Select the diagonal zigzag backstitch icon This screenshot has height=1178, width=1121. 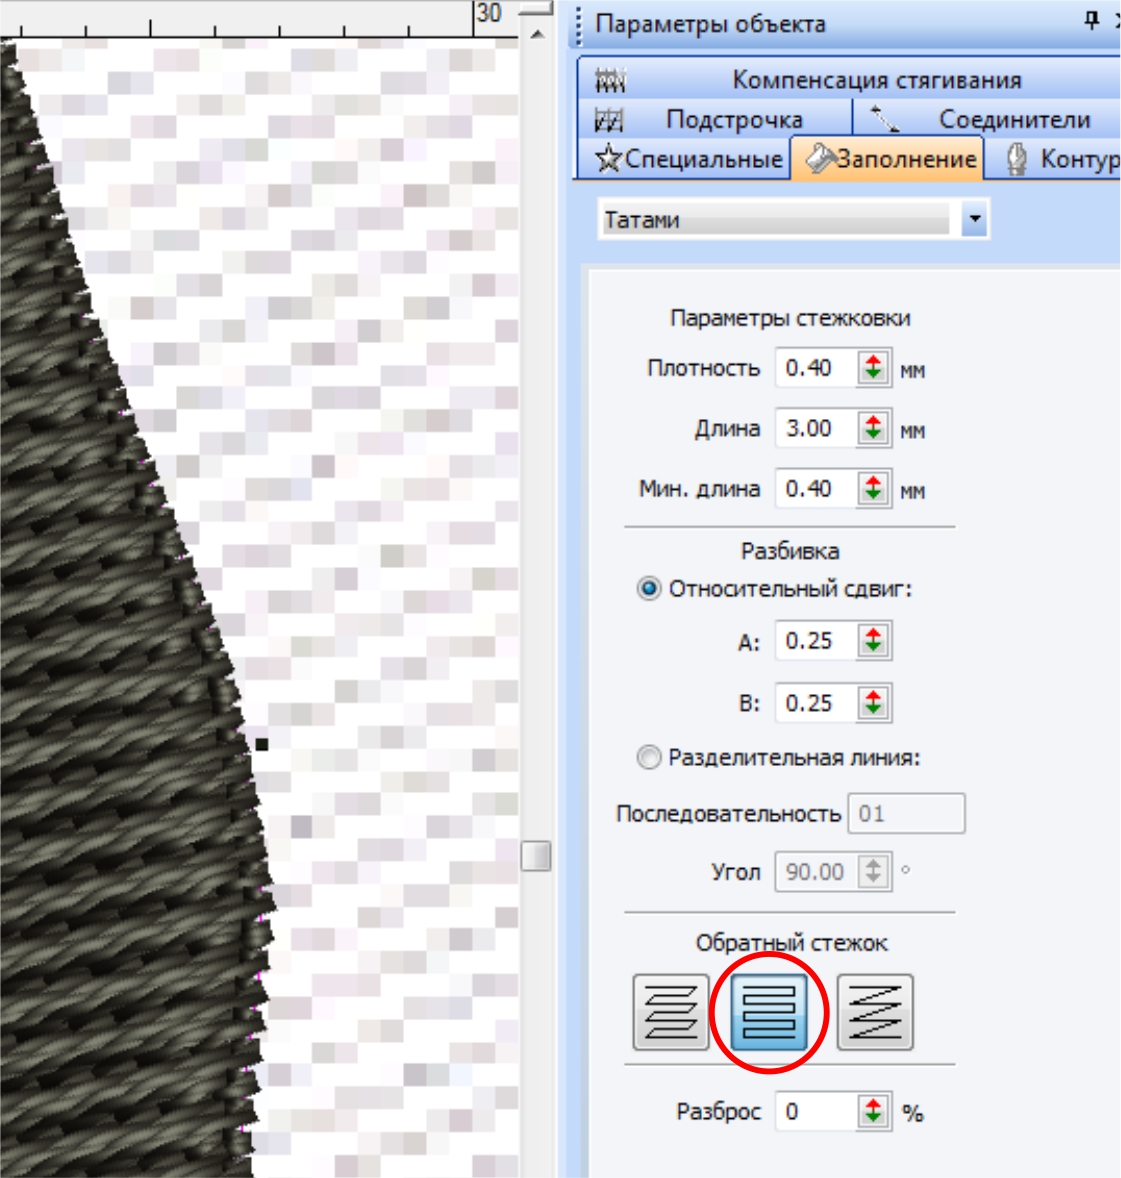click(875, 1012)
